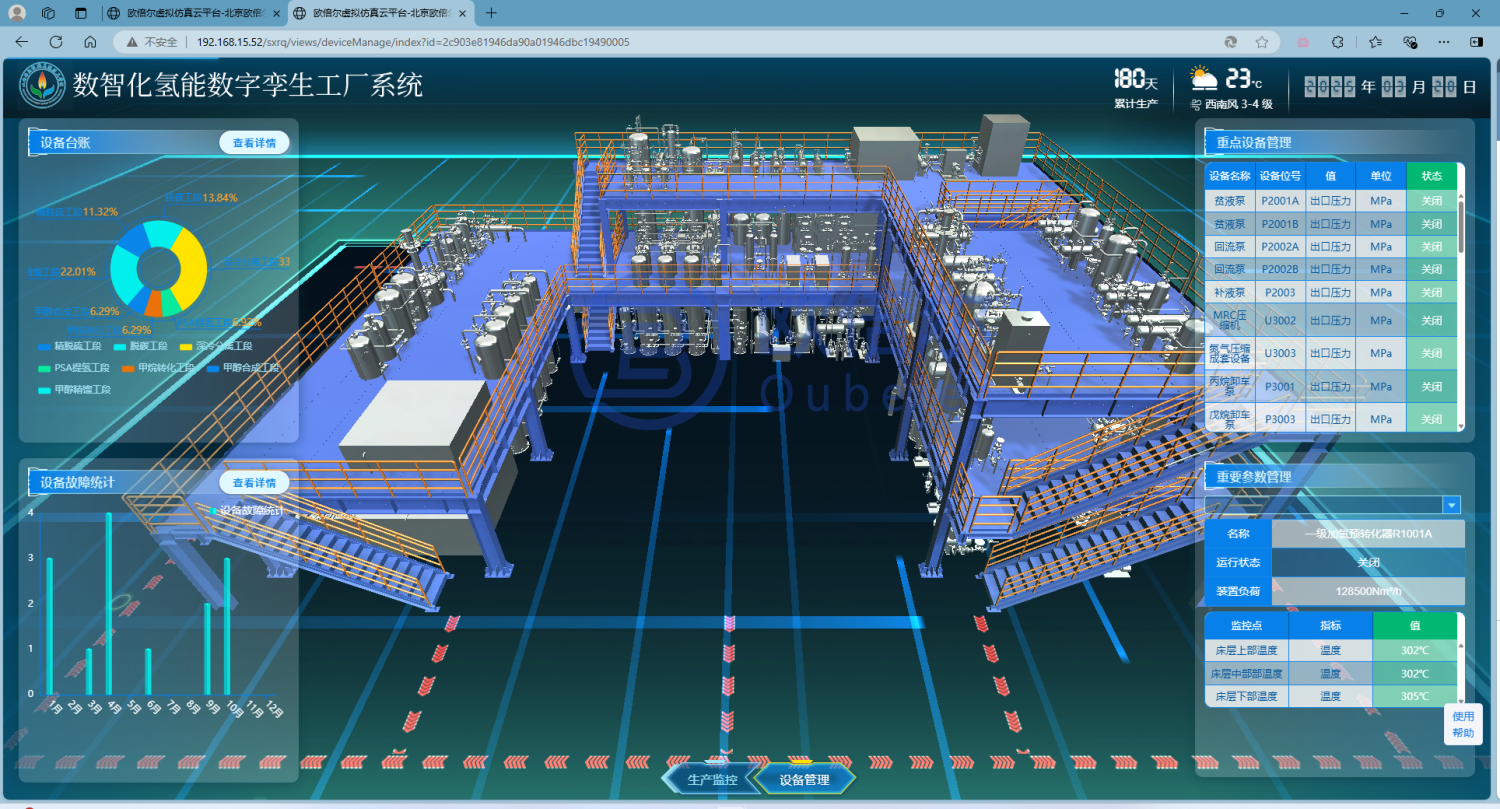Image resolution: width=1500 pixels, height=809 pixels.
Task: Reload the page with the refresh icon
Action: [56, 42]
